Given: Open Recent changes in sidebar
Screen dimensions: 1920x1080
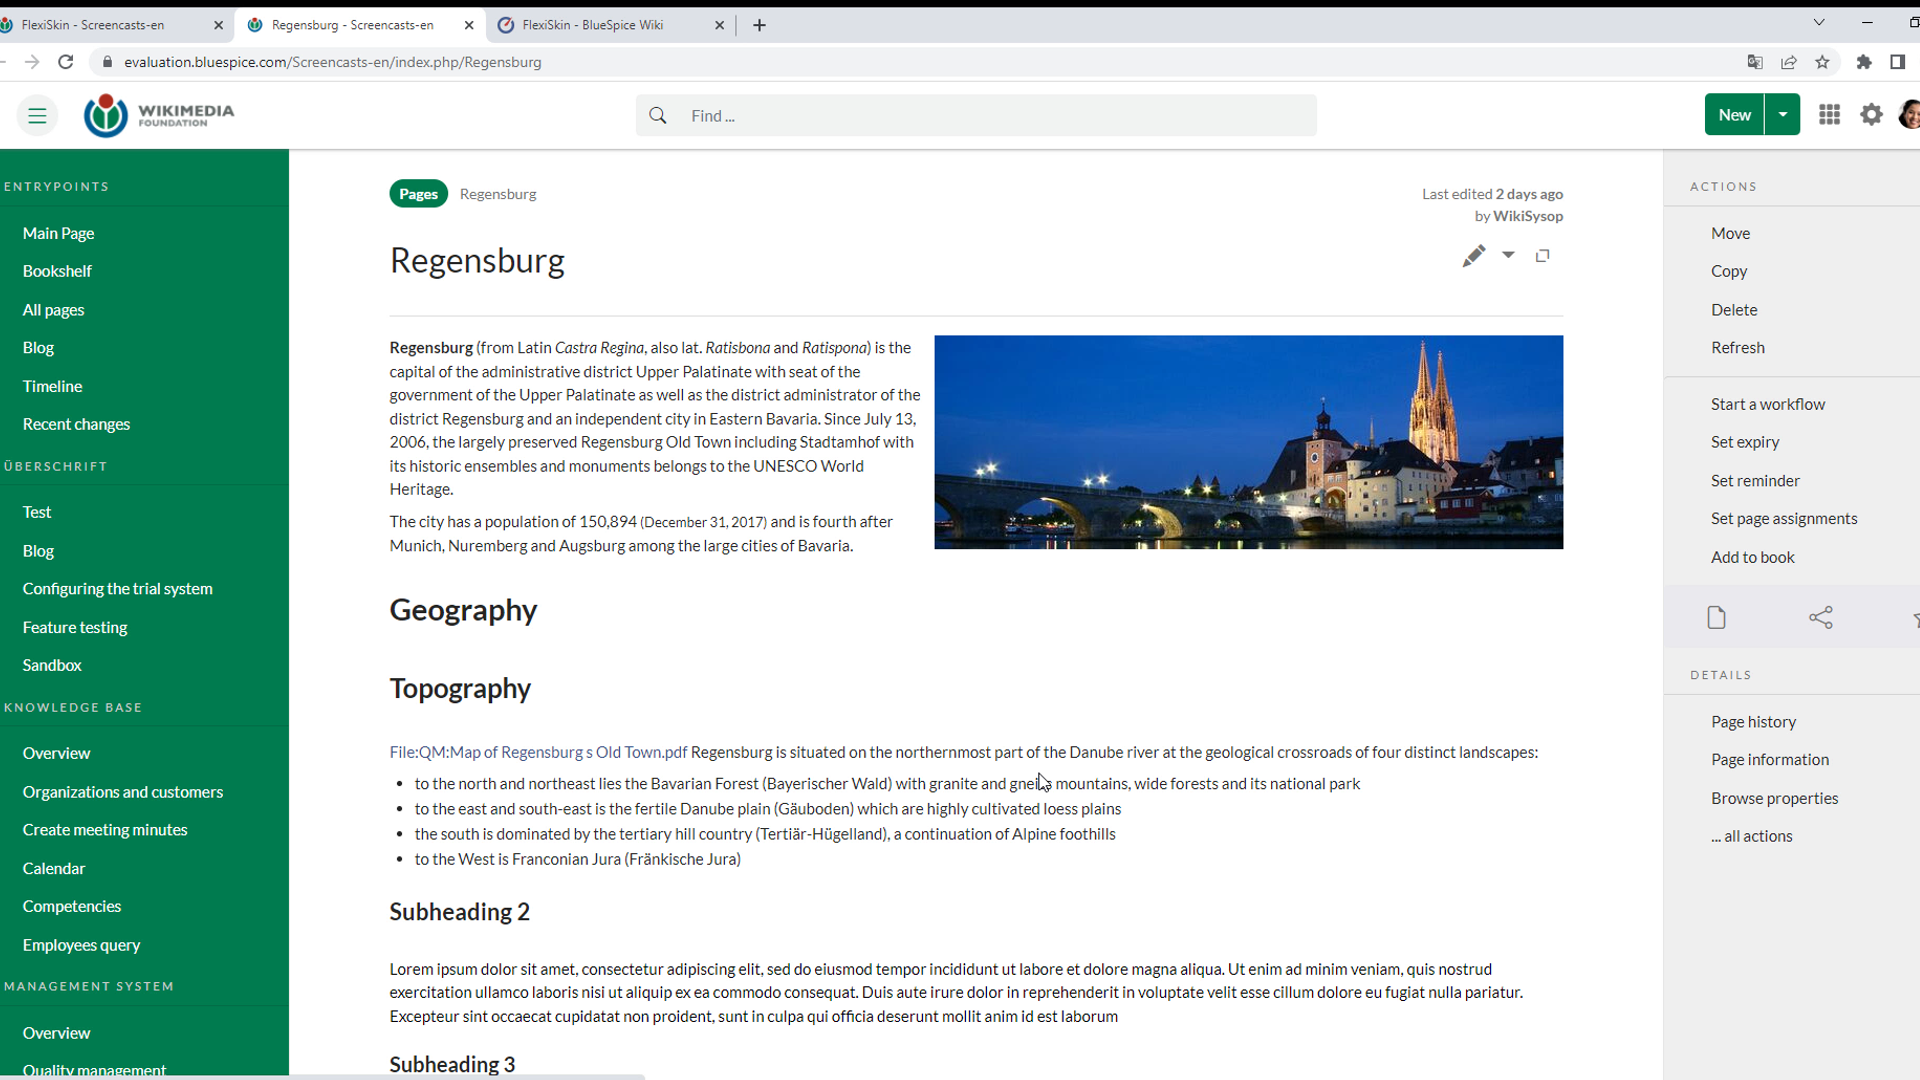Looking at the screenshot, I should (x=76, y=424).
